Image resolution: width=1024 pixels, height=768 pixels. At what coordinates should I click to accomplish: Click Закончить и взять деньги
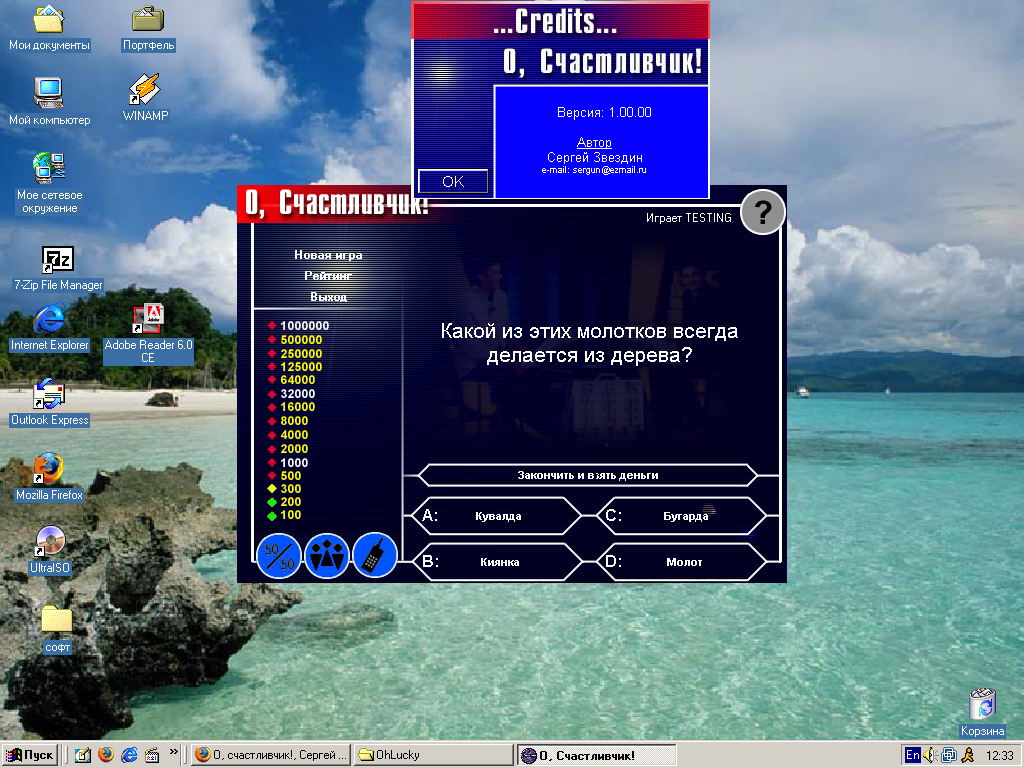[587, 475]
